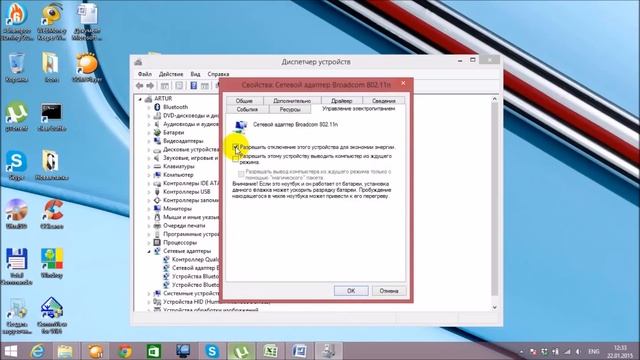Click Device Manager scrollbar up arrow

(494, 99)
